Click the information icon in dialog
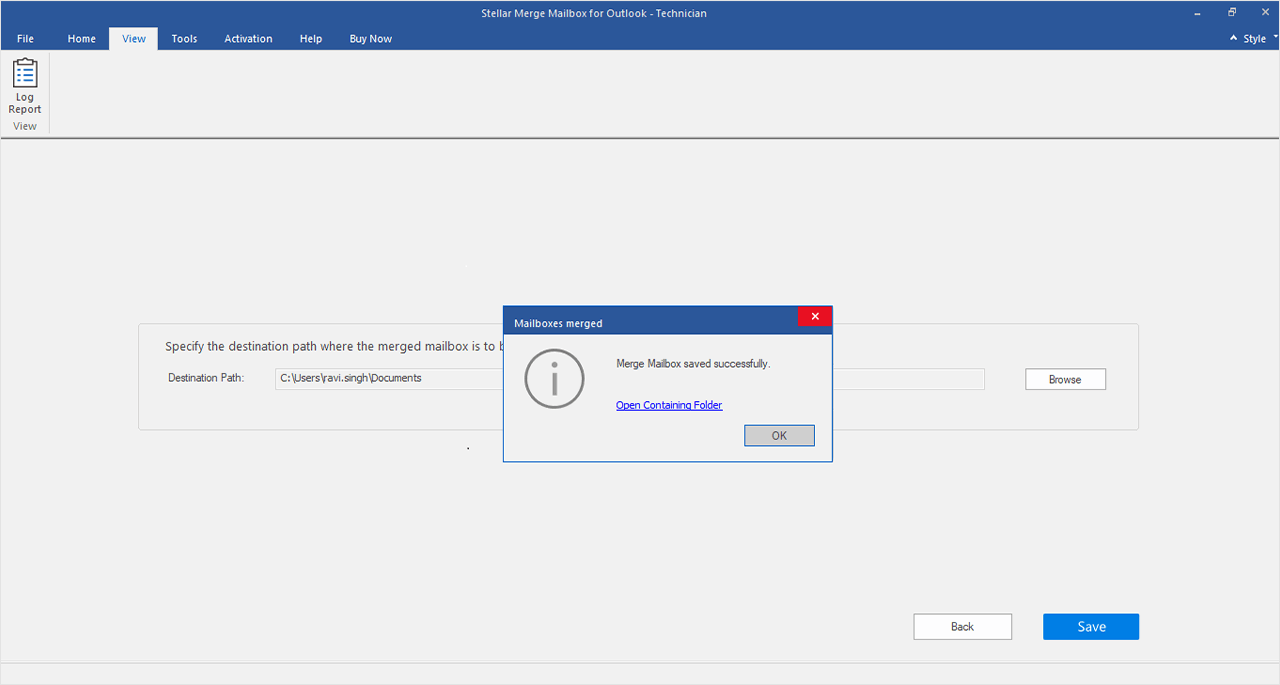This screenshot has height=685, width=1280. click(x=554, y=378)
